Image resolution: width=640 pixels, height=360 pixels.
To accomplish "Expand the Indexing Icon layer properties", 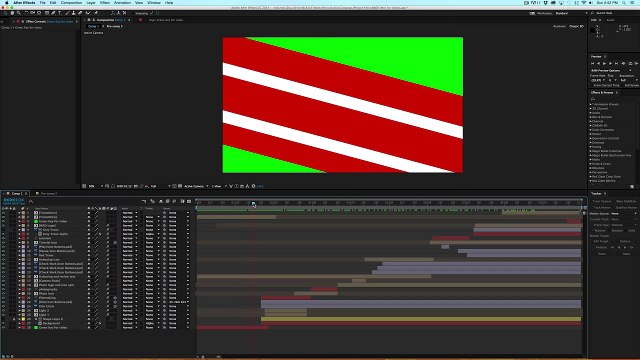I will pos(19,260).
